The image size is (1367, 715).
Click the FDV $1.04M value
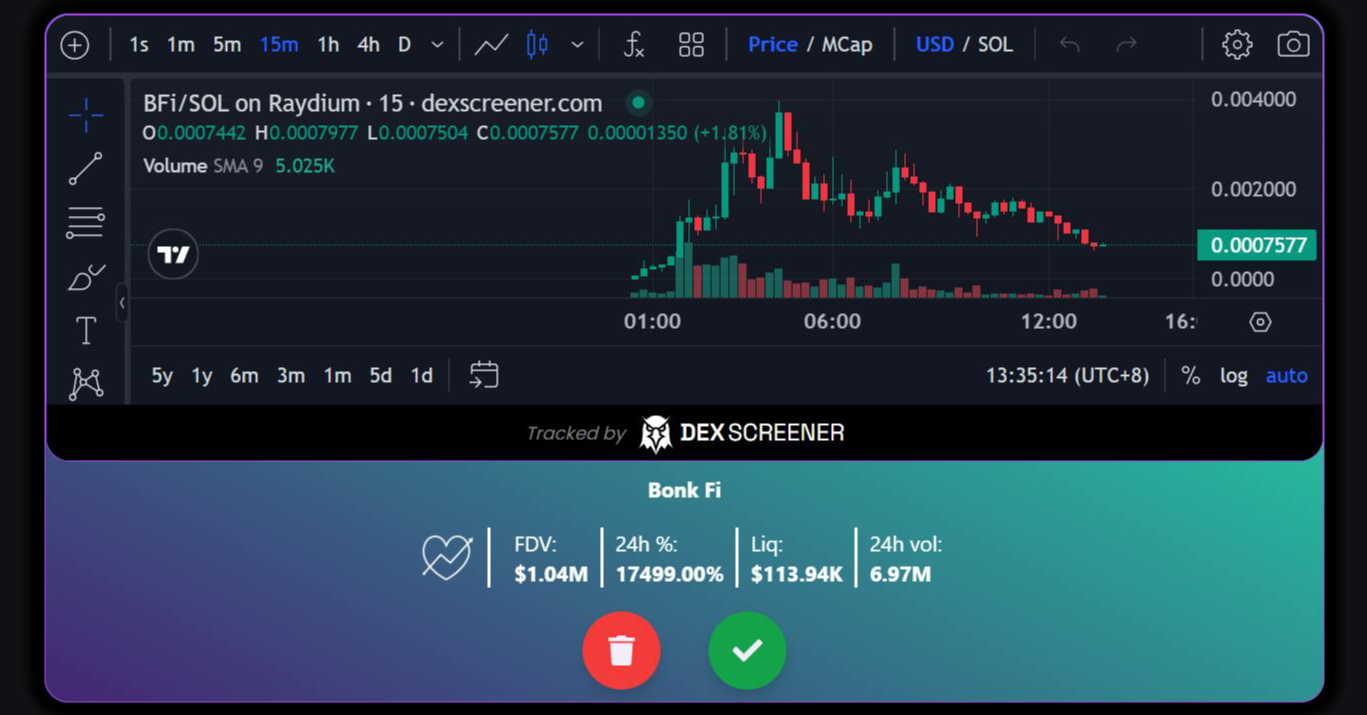point(551,574)
